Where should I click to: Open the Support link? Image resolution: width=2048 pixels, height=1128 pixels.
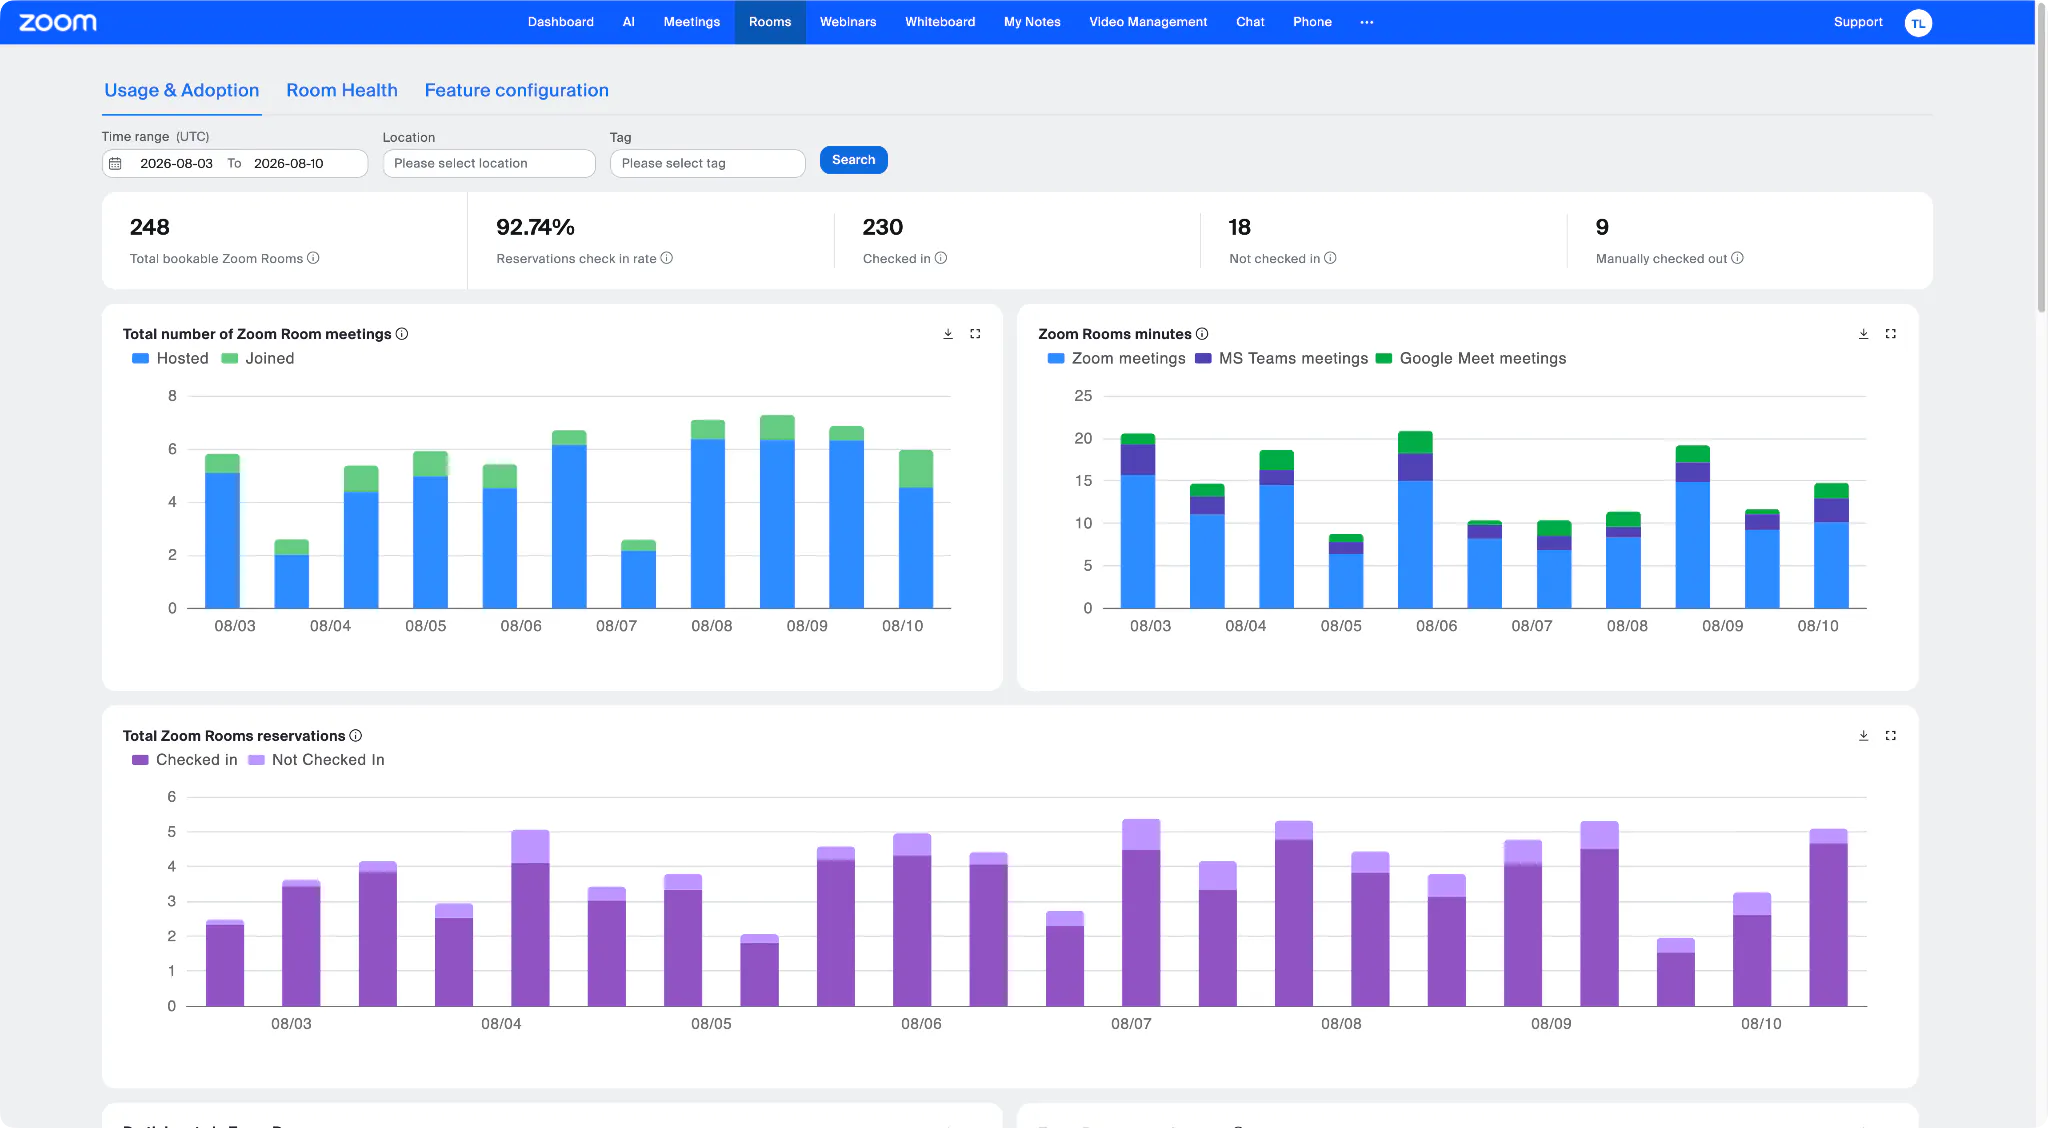[x=1858, y=22]
